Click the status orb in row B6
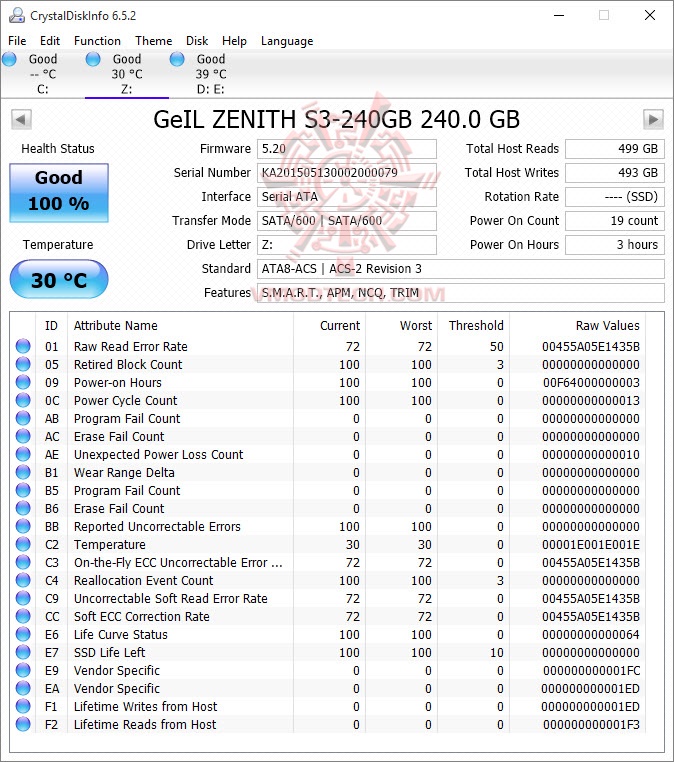The height and width of the screenshot is (762, 674). click(x=23, y=508)
